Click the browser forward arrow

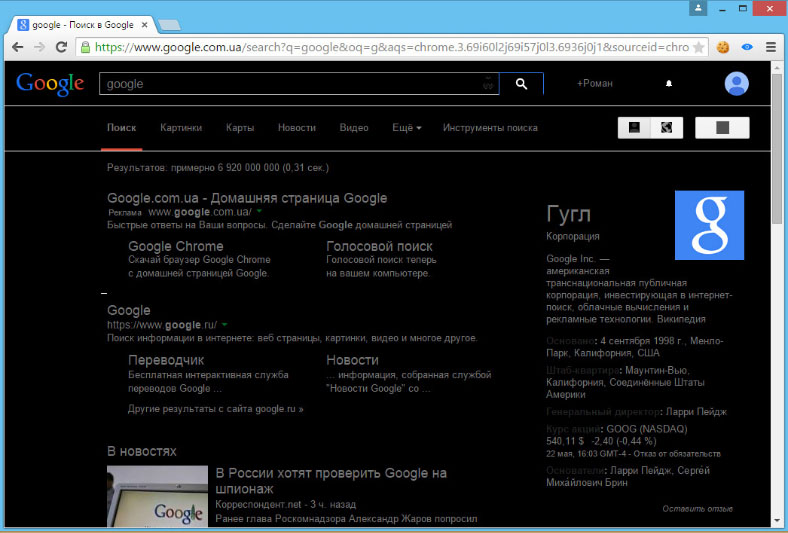[x=39, y=47]
